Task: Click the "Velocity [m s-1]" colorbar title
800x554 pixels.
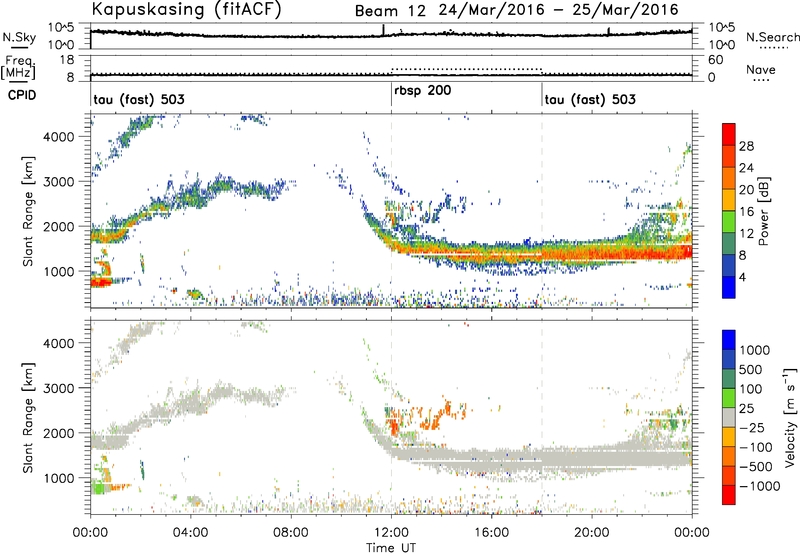Action: [790, 417]
